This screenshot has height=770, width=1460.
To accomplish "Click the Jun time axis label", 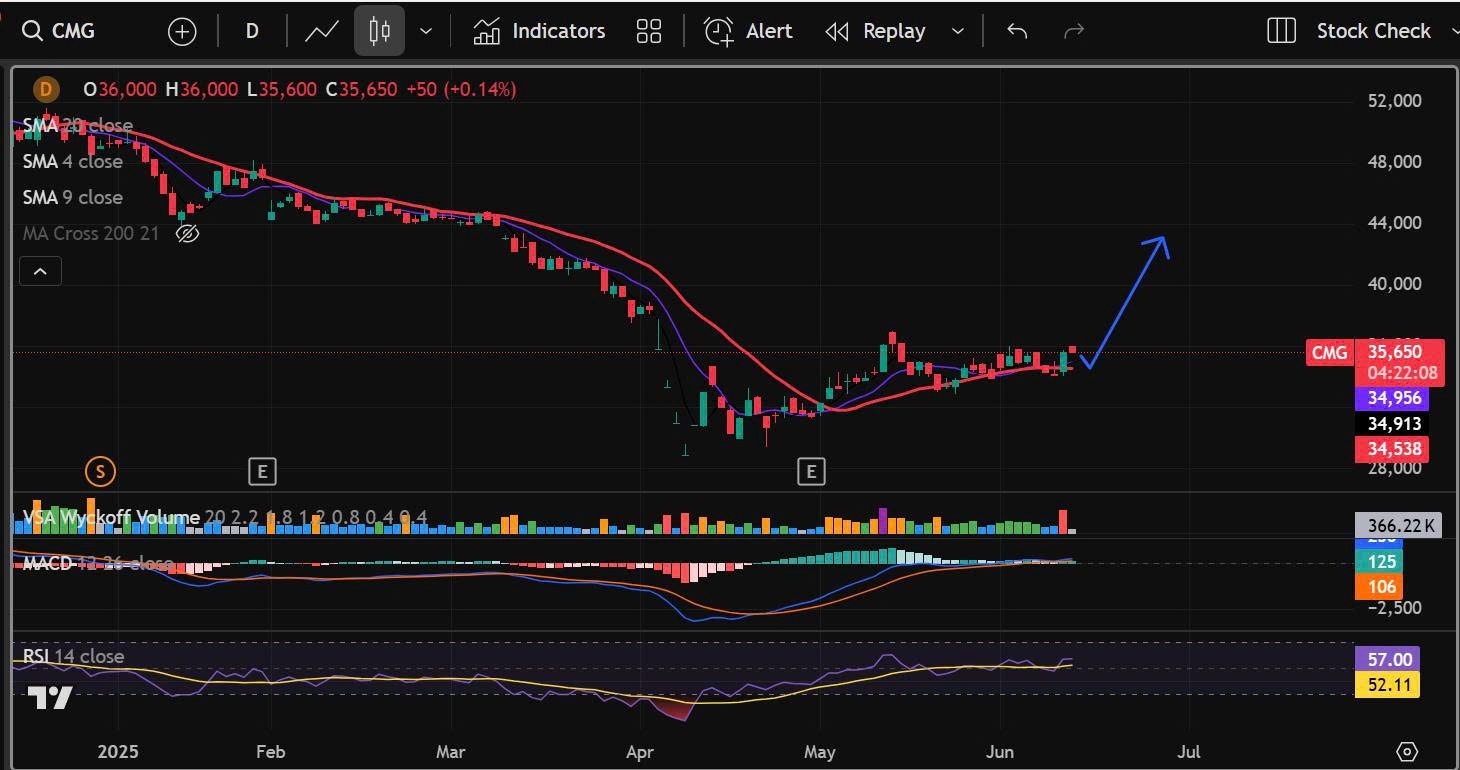I will 1000,751.
